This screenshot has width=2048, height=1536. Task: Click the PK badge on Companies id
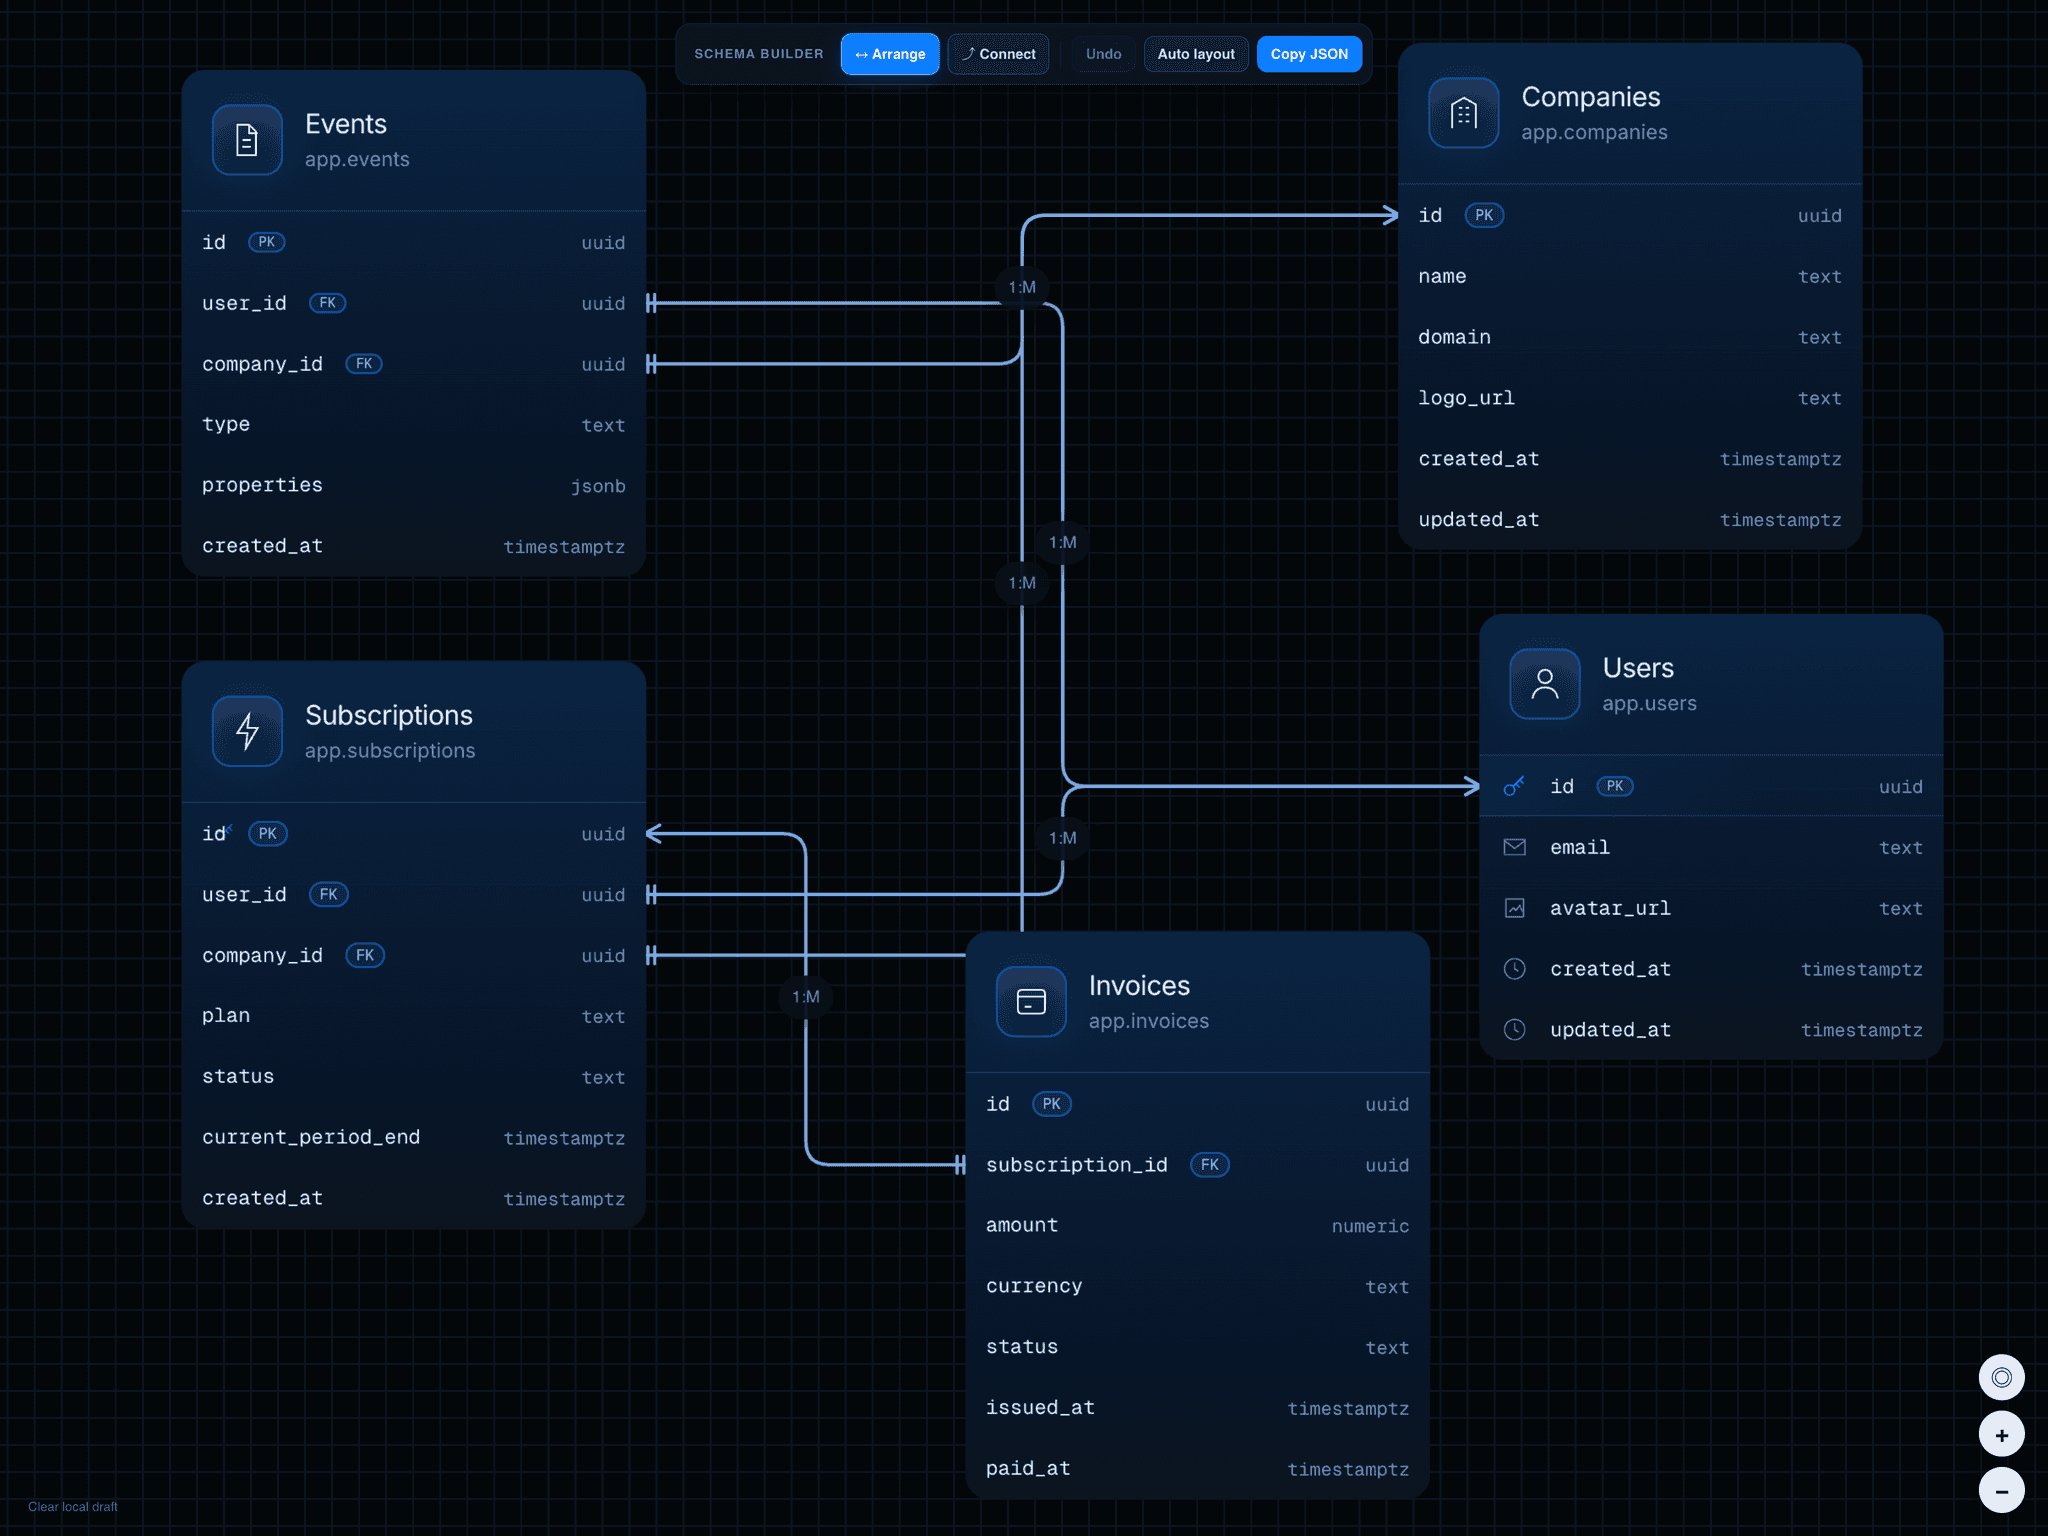coord(1484,215)
